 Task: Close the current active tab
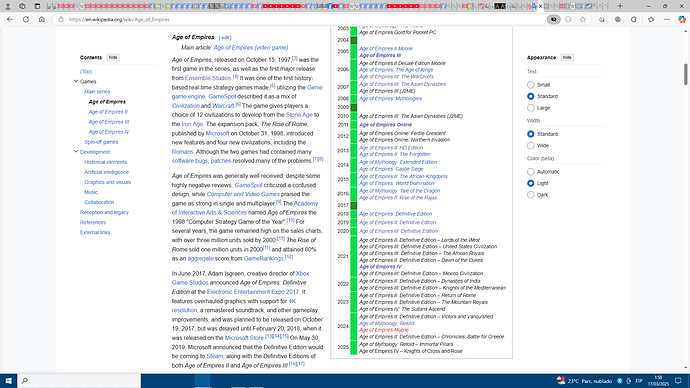[x=540, y=6]
